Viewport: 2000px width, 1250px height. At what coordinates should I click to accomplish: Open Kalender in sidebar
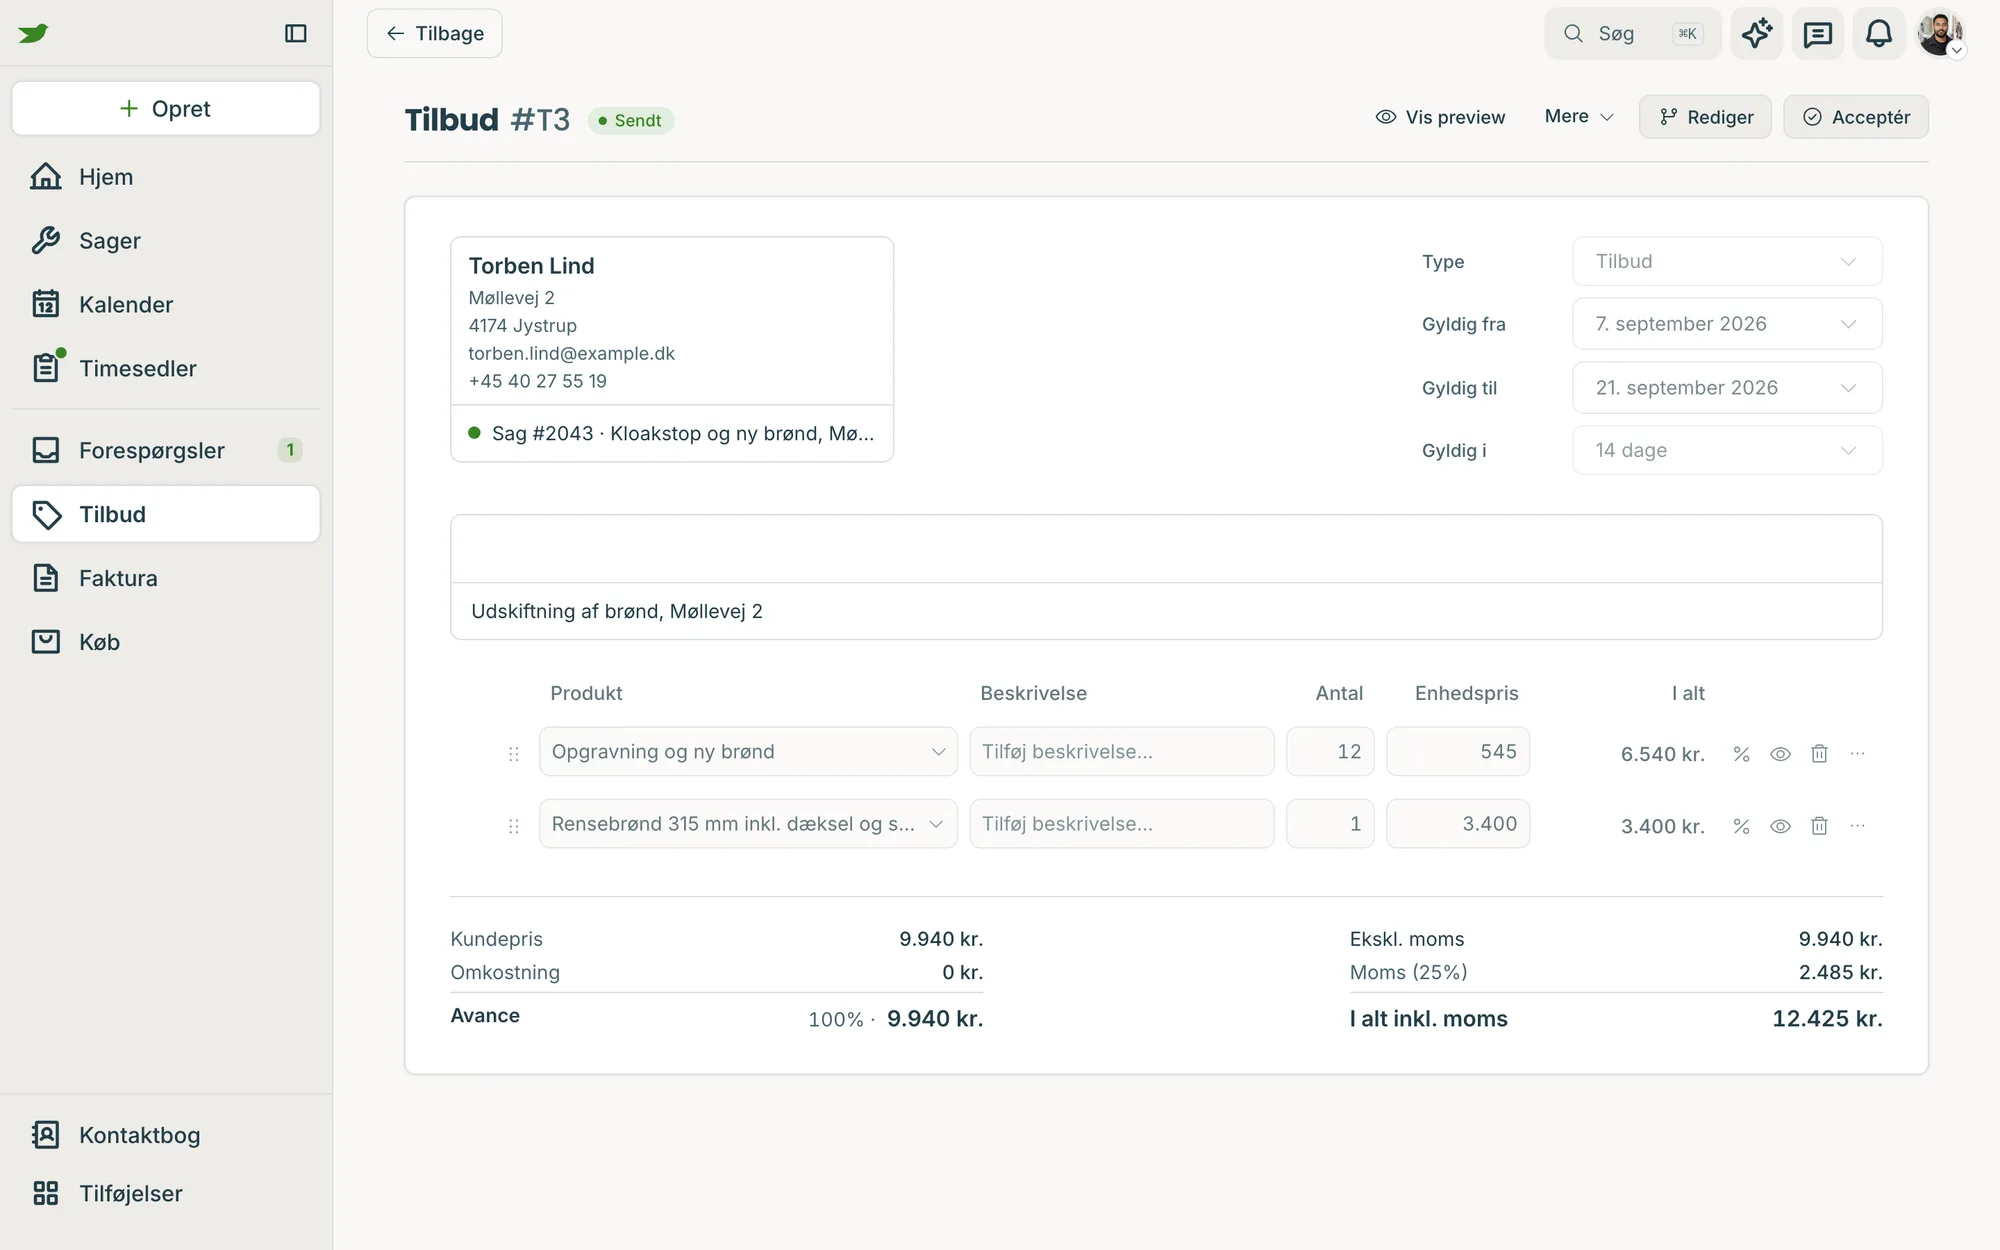(166, 305)
